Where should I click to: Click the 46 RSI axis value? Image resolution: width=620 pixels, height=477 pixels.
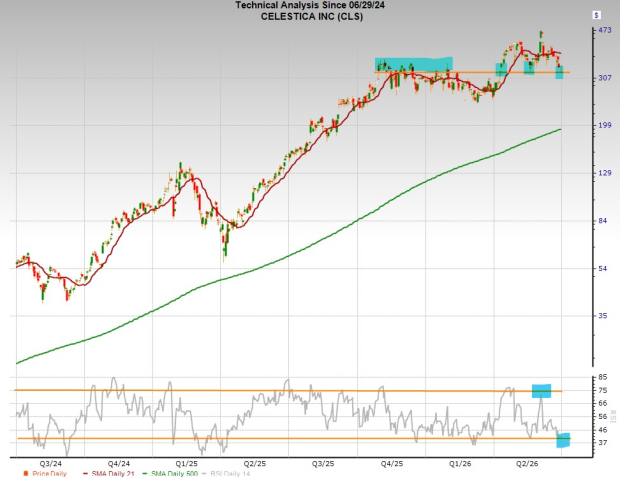tap(603, 430)
